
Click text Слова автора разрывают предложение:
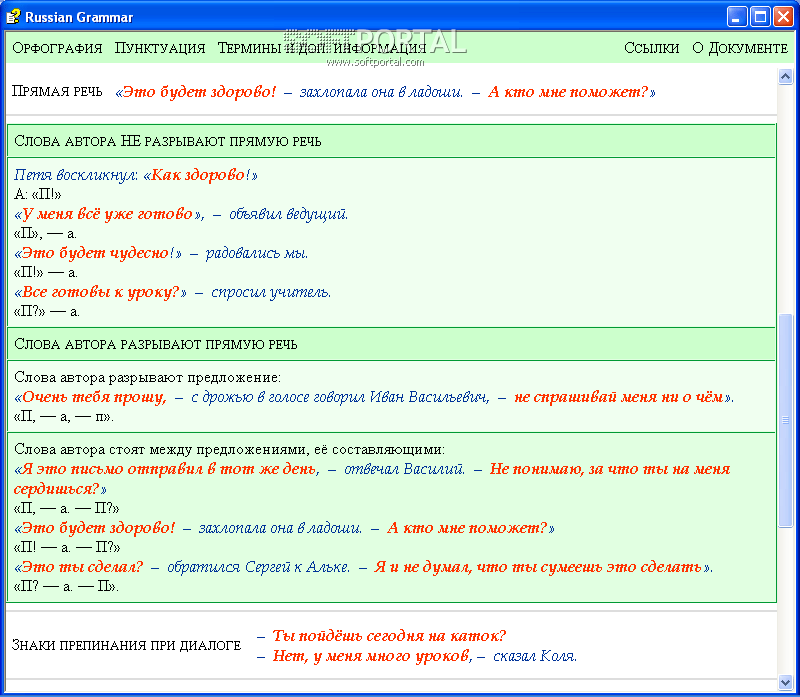[x=147, y=378]
